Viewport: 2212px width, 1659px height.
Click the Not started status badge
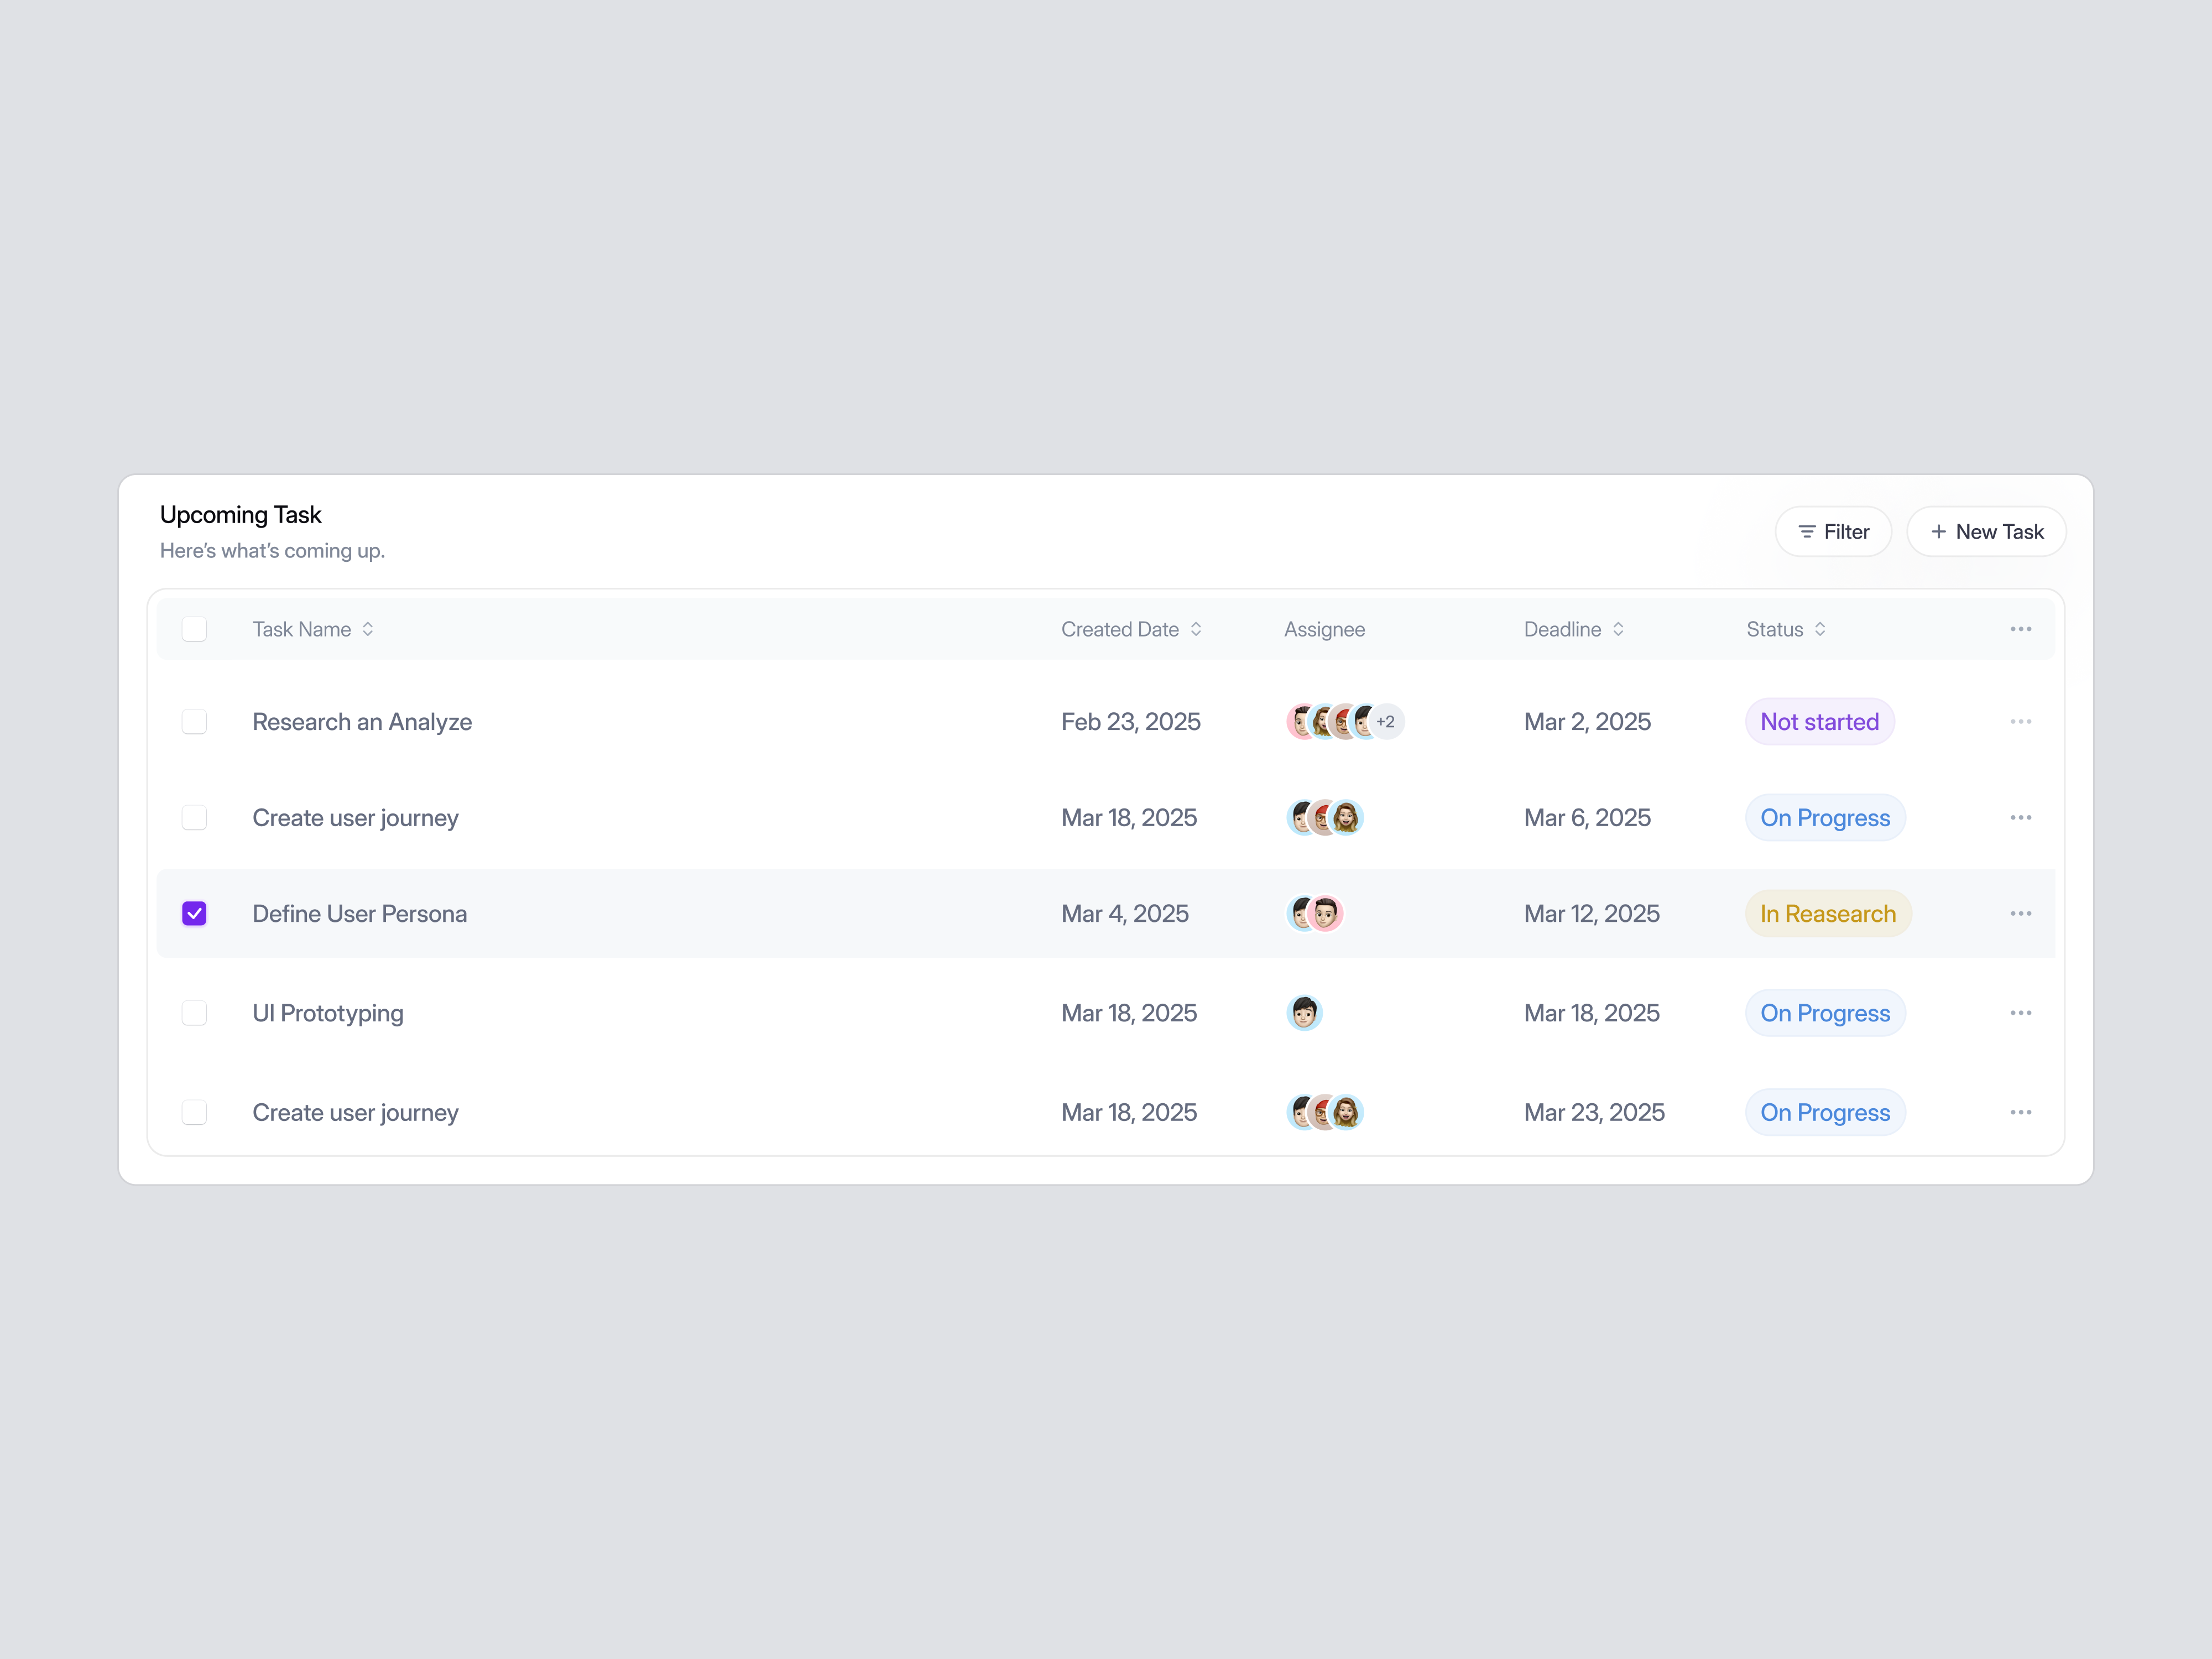point(1819,721)
